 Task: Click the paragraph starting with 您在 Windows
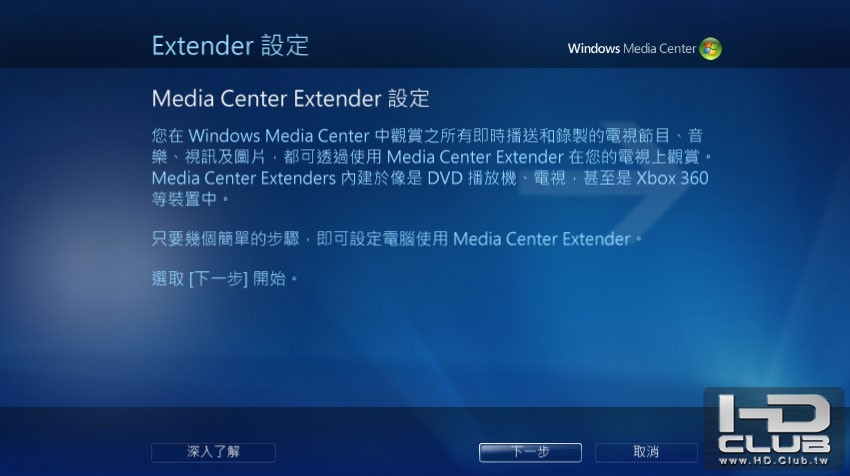tap(432, 167)
